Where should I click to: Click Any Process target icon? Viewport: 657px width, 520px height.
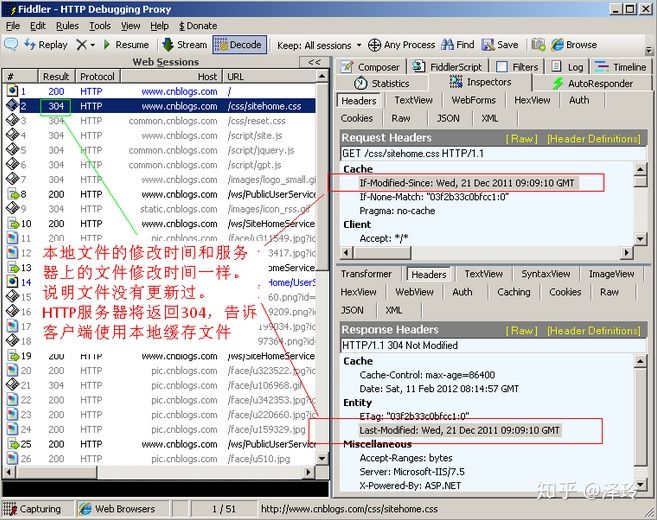[374, 45]
